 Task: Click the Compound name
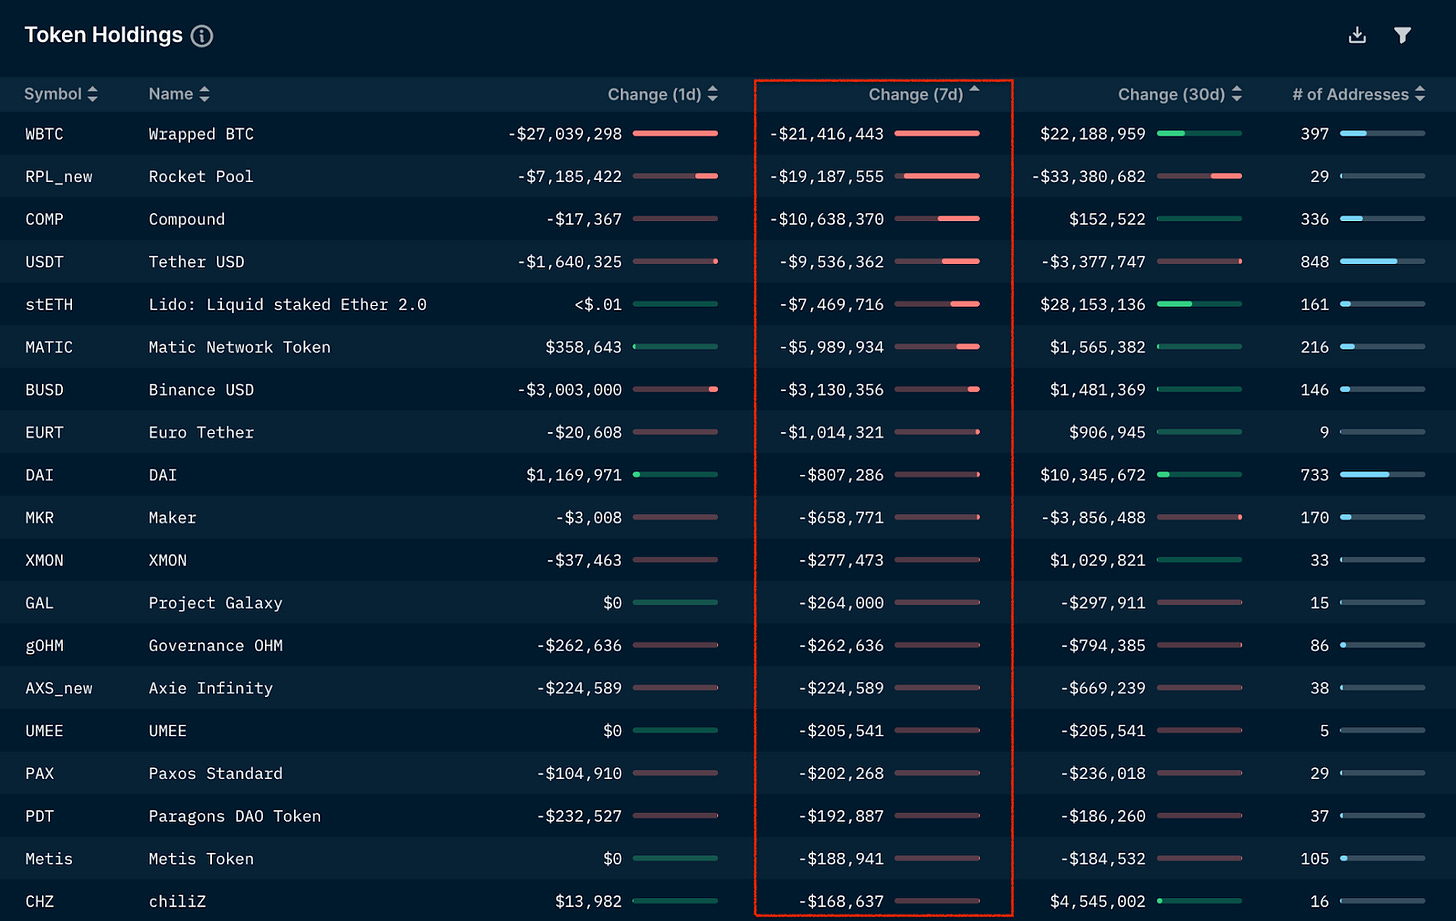(x=187, y=219)
